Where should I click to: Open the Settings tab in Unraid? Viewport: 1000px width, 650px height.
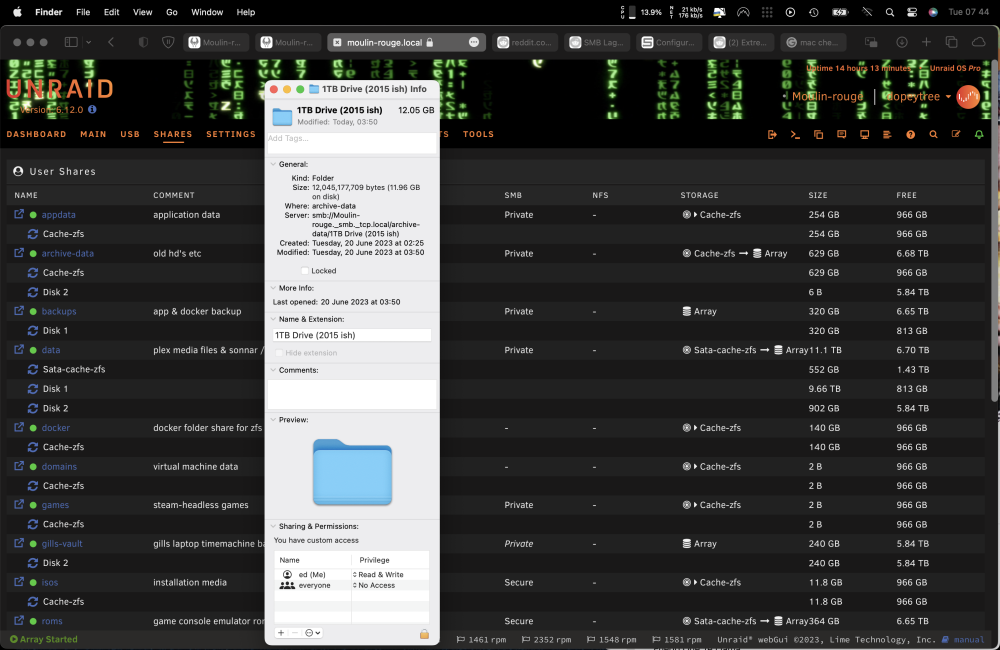[x=231, y=134]
